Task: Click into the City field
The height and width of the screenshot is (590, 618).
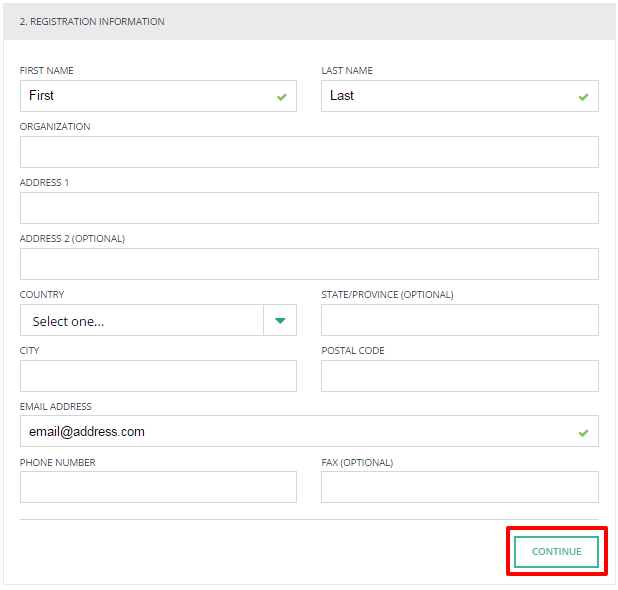Action: tap(158, 376)
